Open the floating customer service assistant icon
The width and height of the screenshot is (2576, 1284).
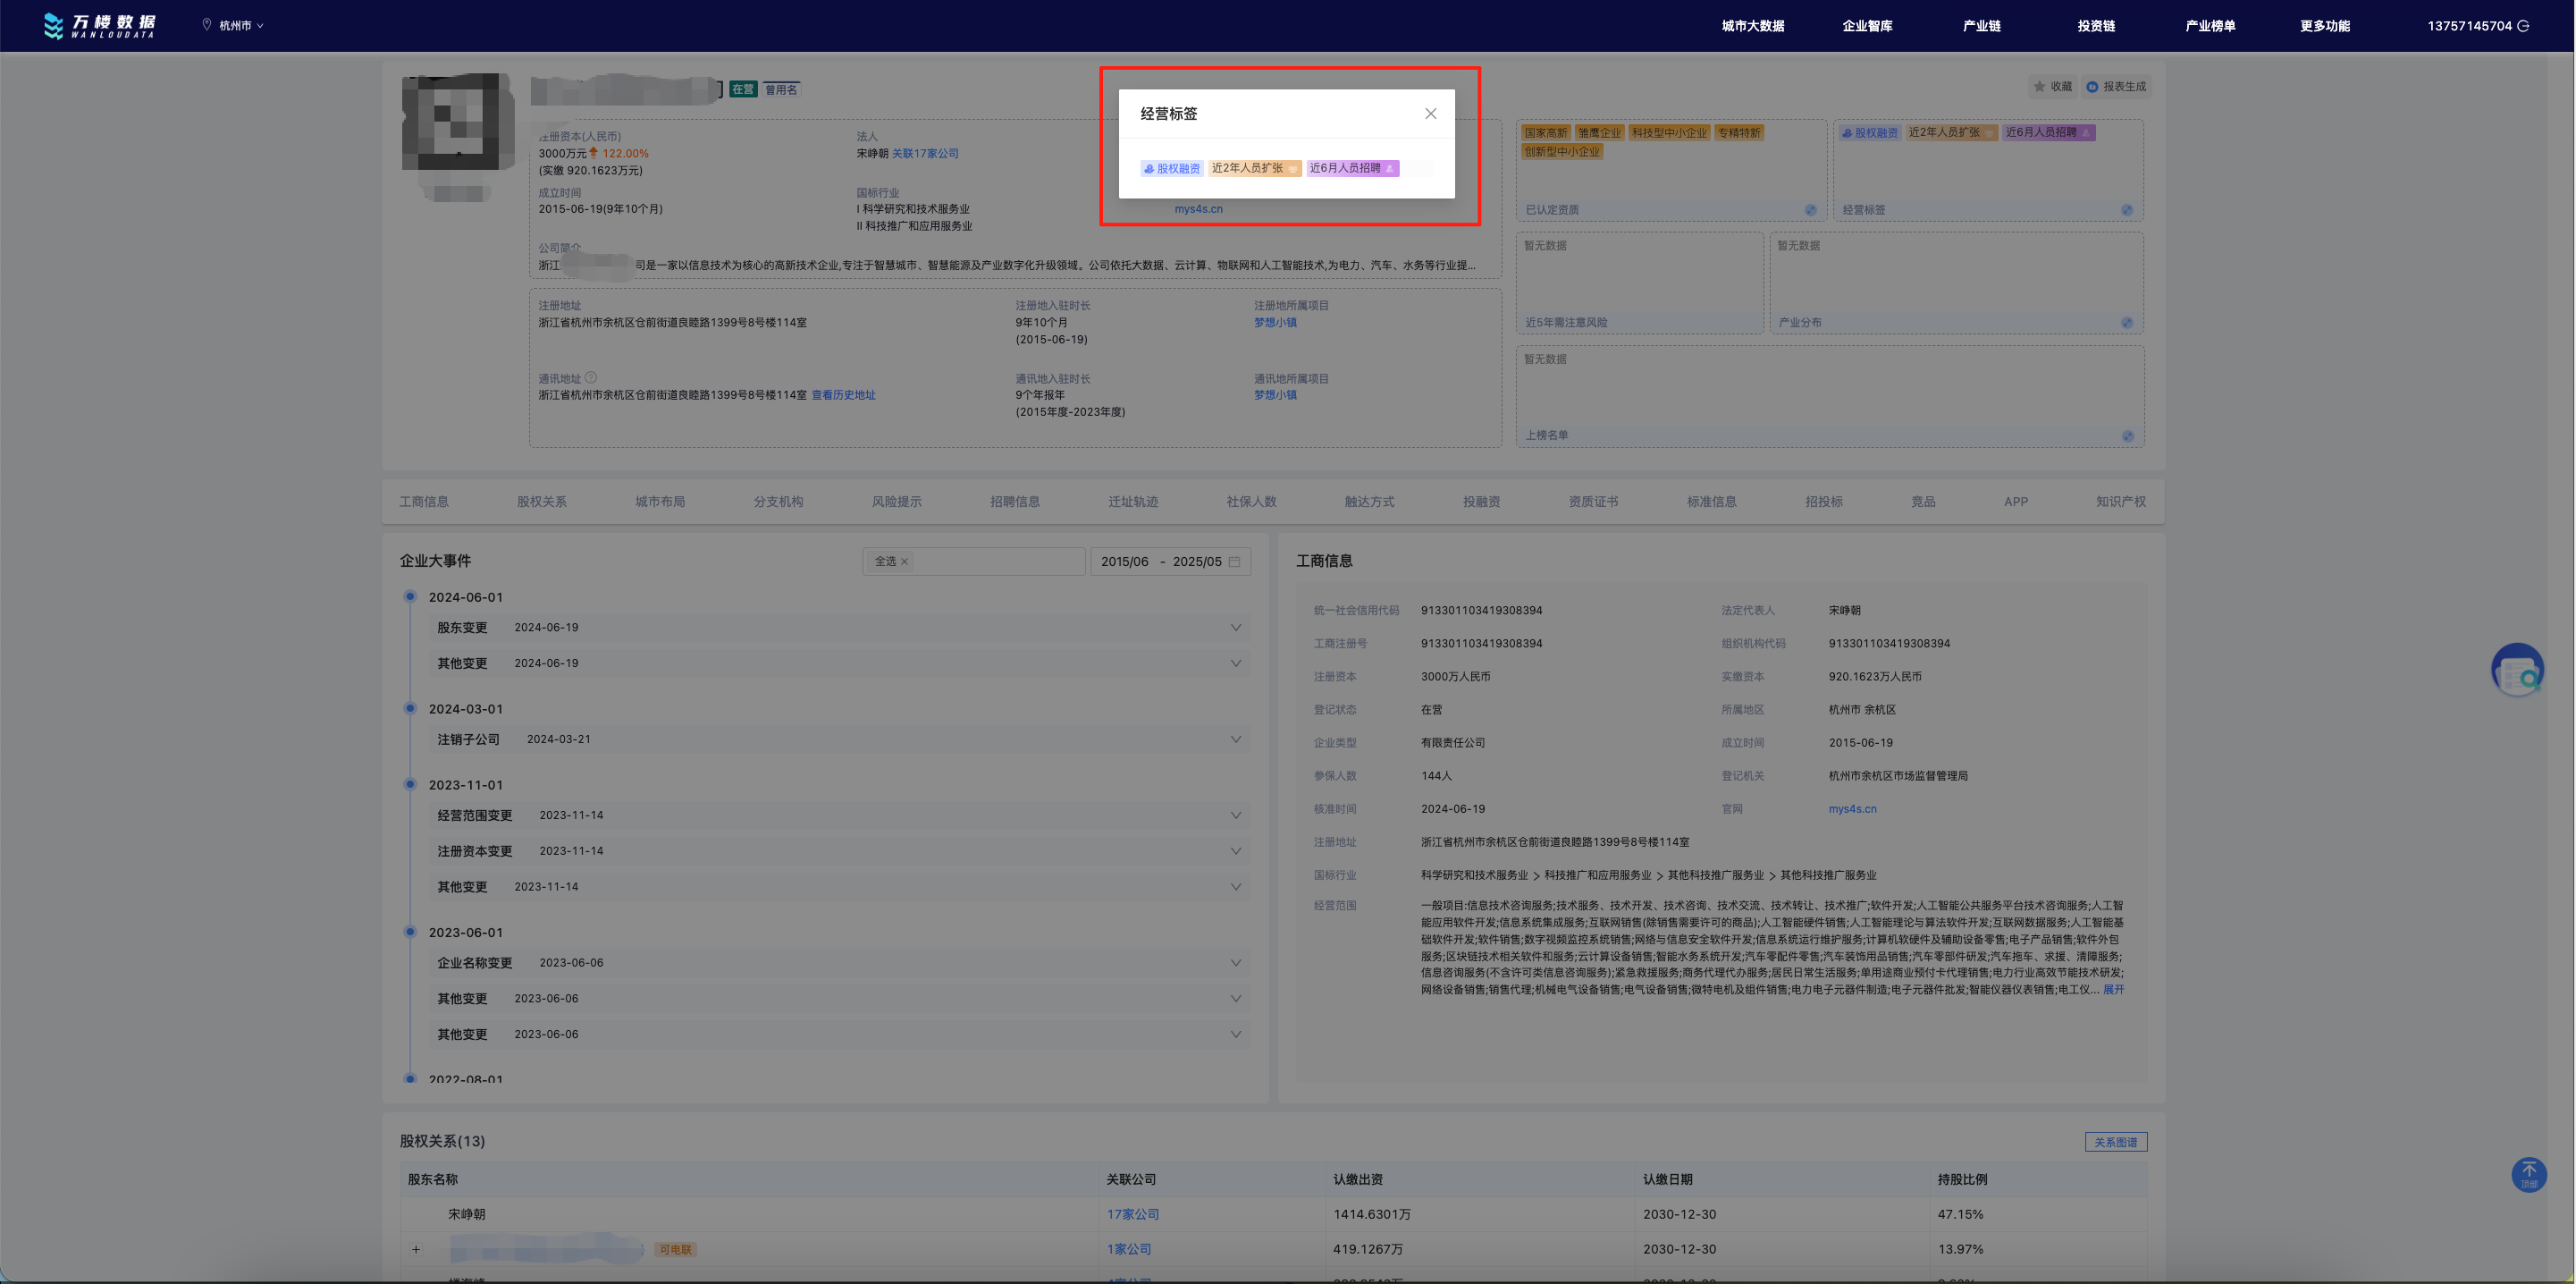click(2516, 671)
